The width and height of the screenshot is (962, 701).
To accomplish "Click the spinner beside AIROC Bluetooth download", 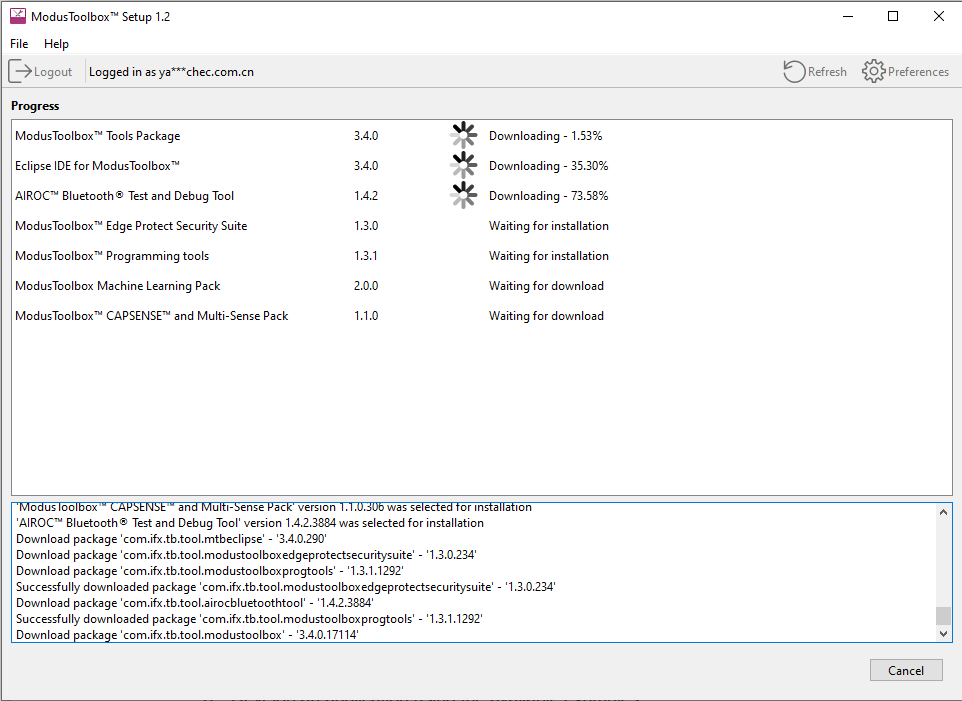I will coord(463,195).
